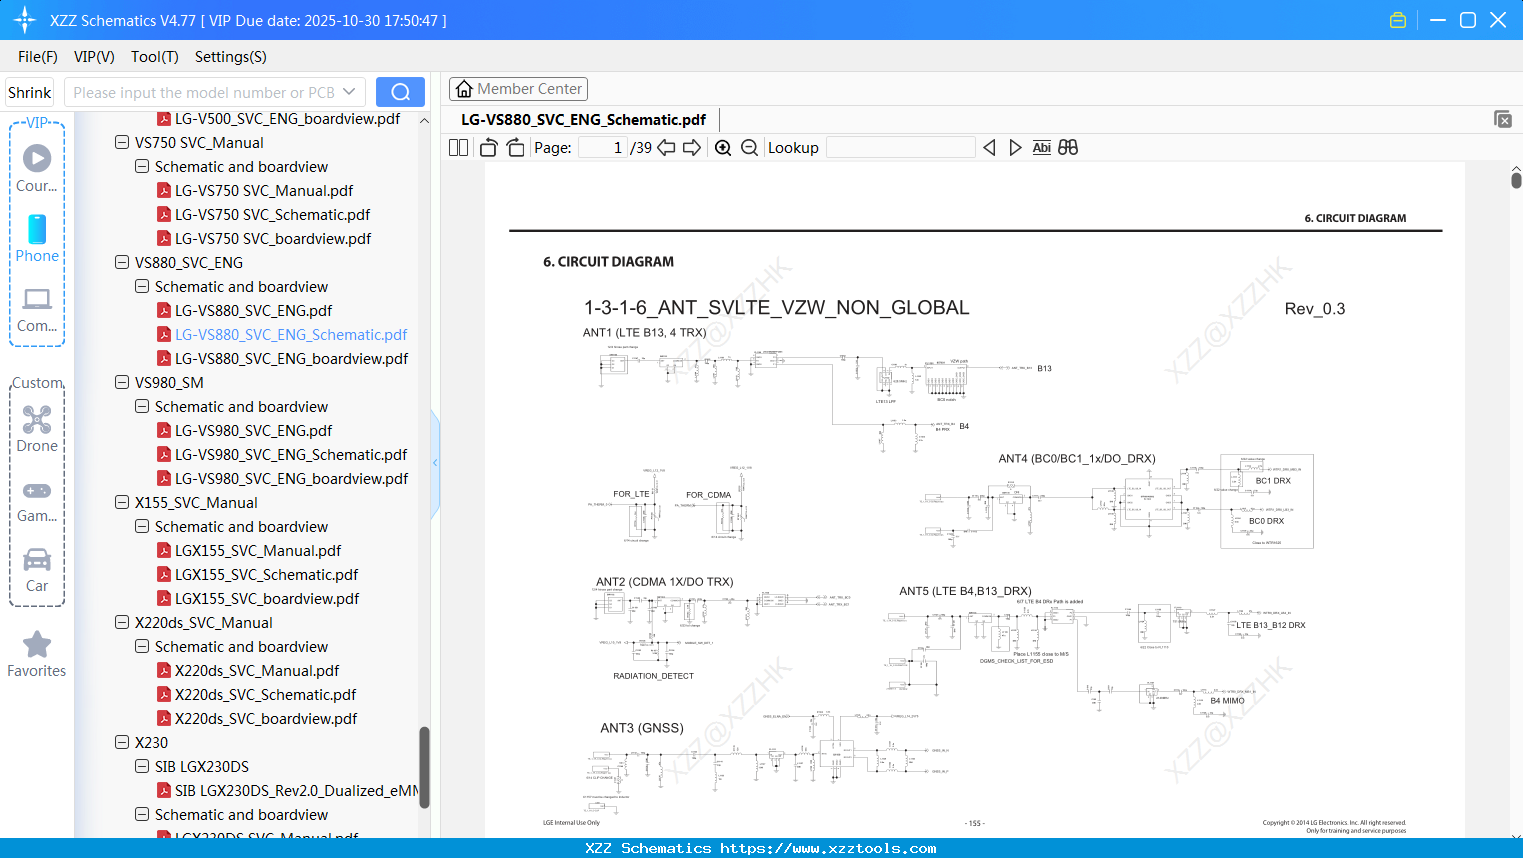
Task: Type a page number in the Page field
Action: pyautogui.click(x=601, y=146)
